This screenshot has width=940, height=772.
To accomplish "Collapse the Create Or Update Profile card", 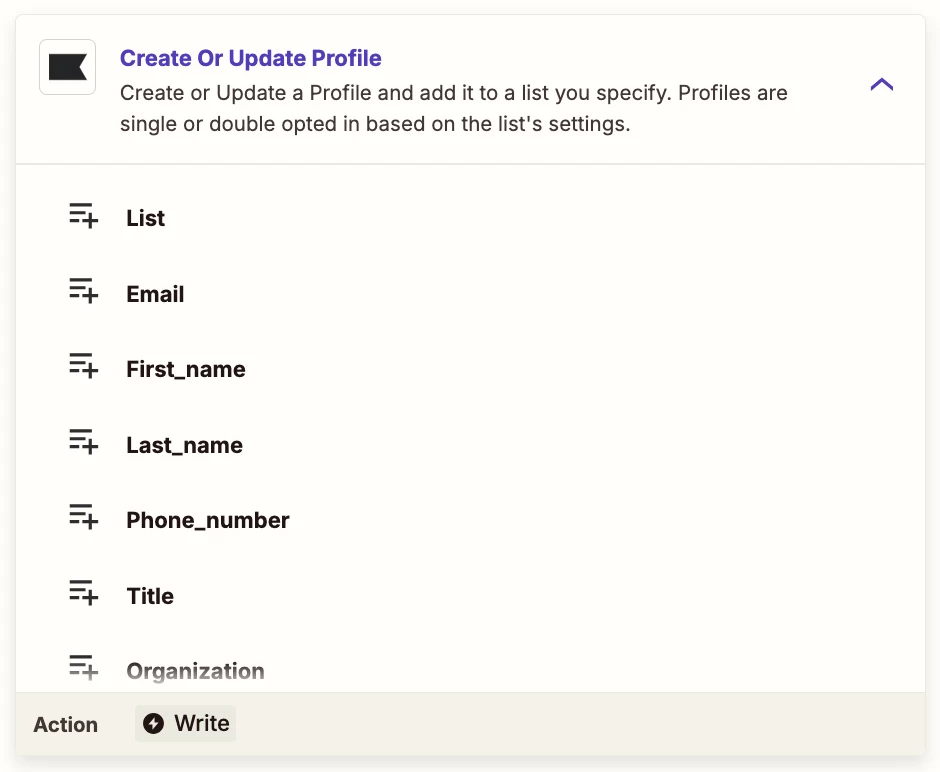I will (881, 85).
